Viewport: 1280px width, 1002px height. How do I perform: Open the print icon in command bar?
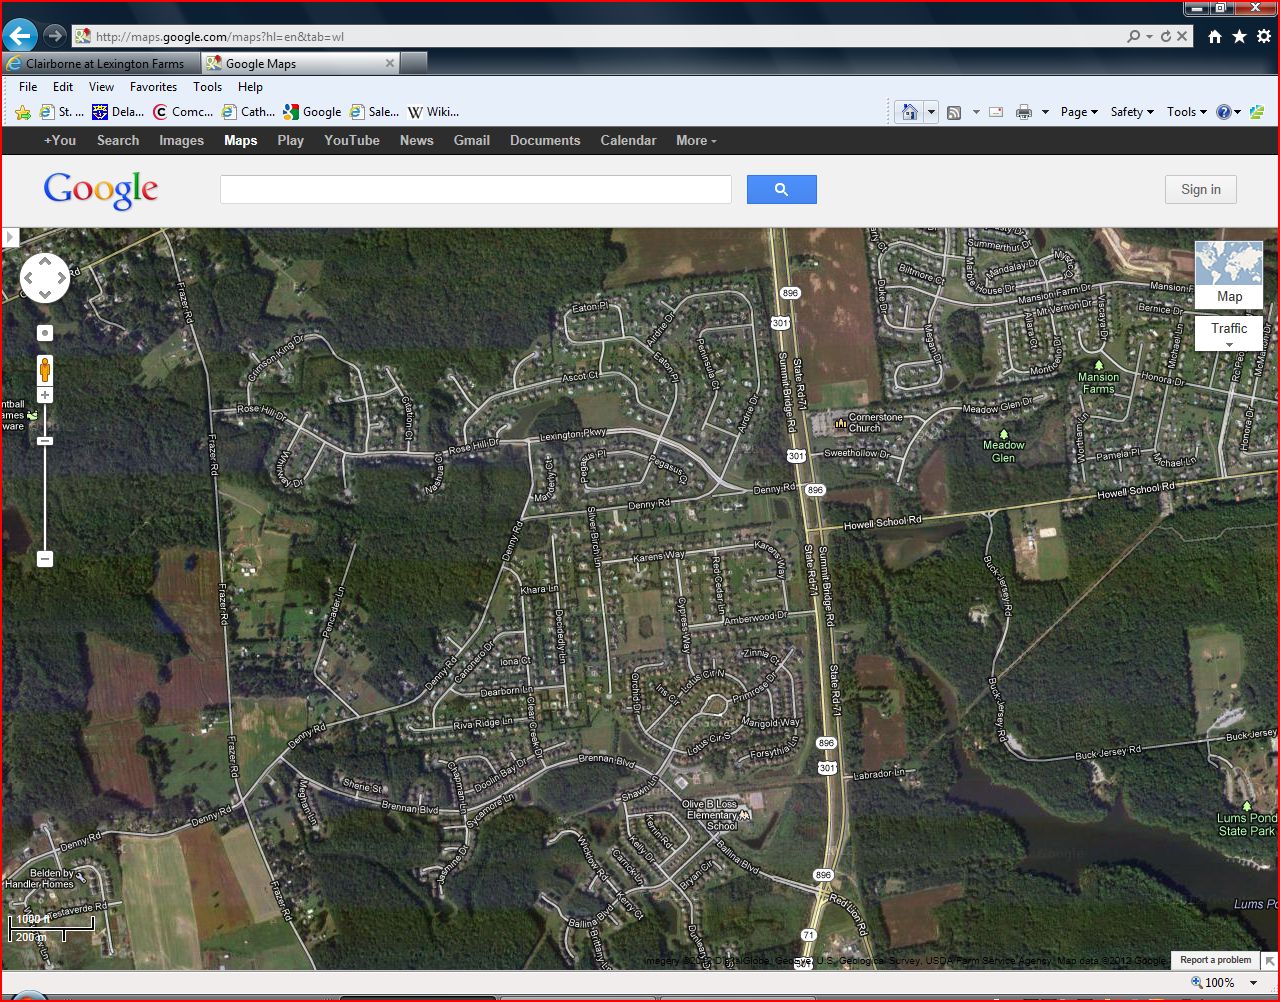1023,112
